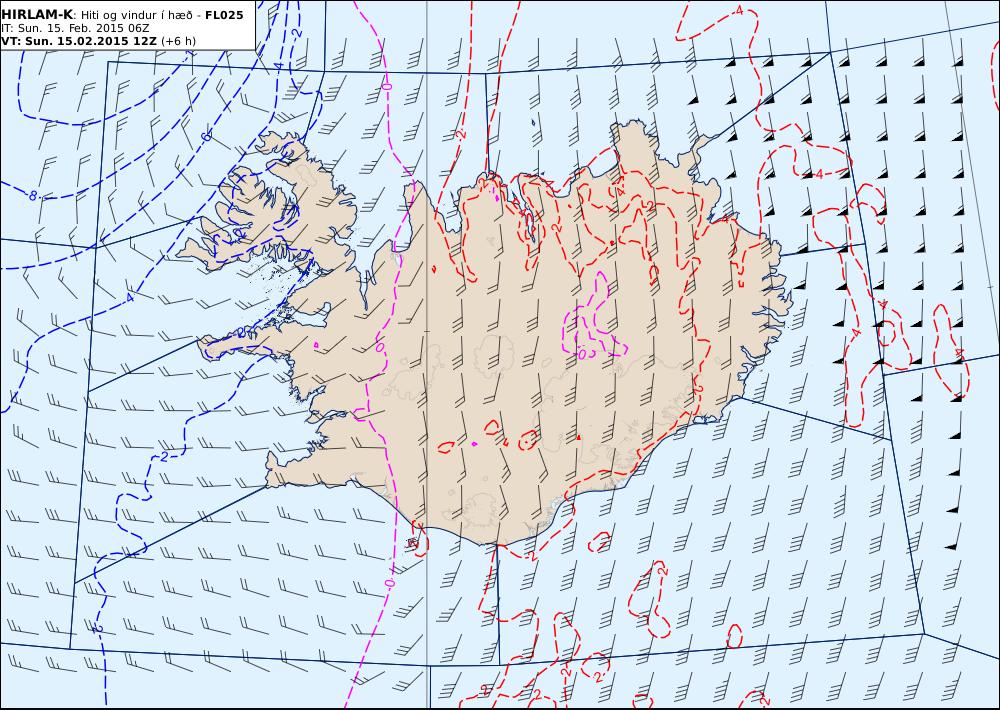Click the 'VT: Sun. 15.02.2015 12Z' valid time
This screenshot has width=1000, height=710.
(x=79, y=41)
